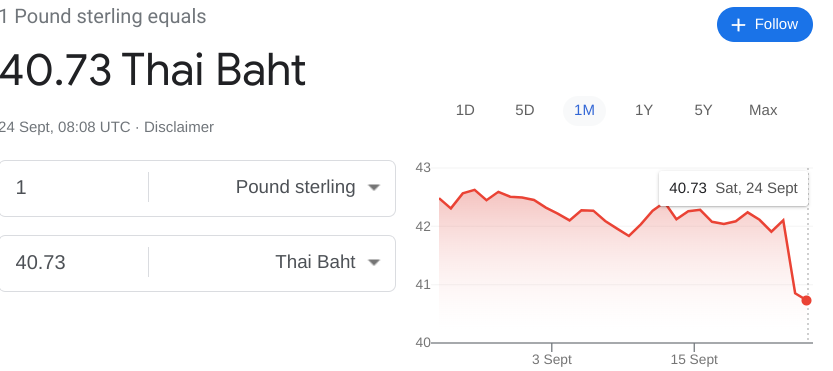
Task: Select the 1M time range
Action: (584, 111)
